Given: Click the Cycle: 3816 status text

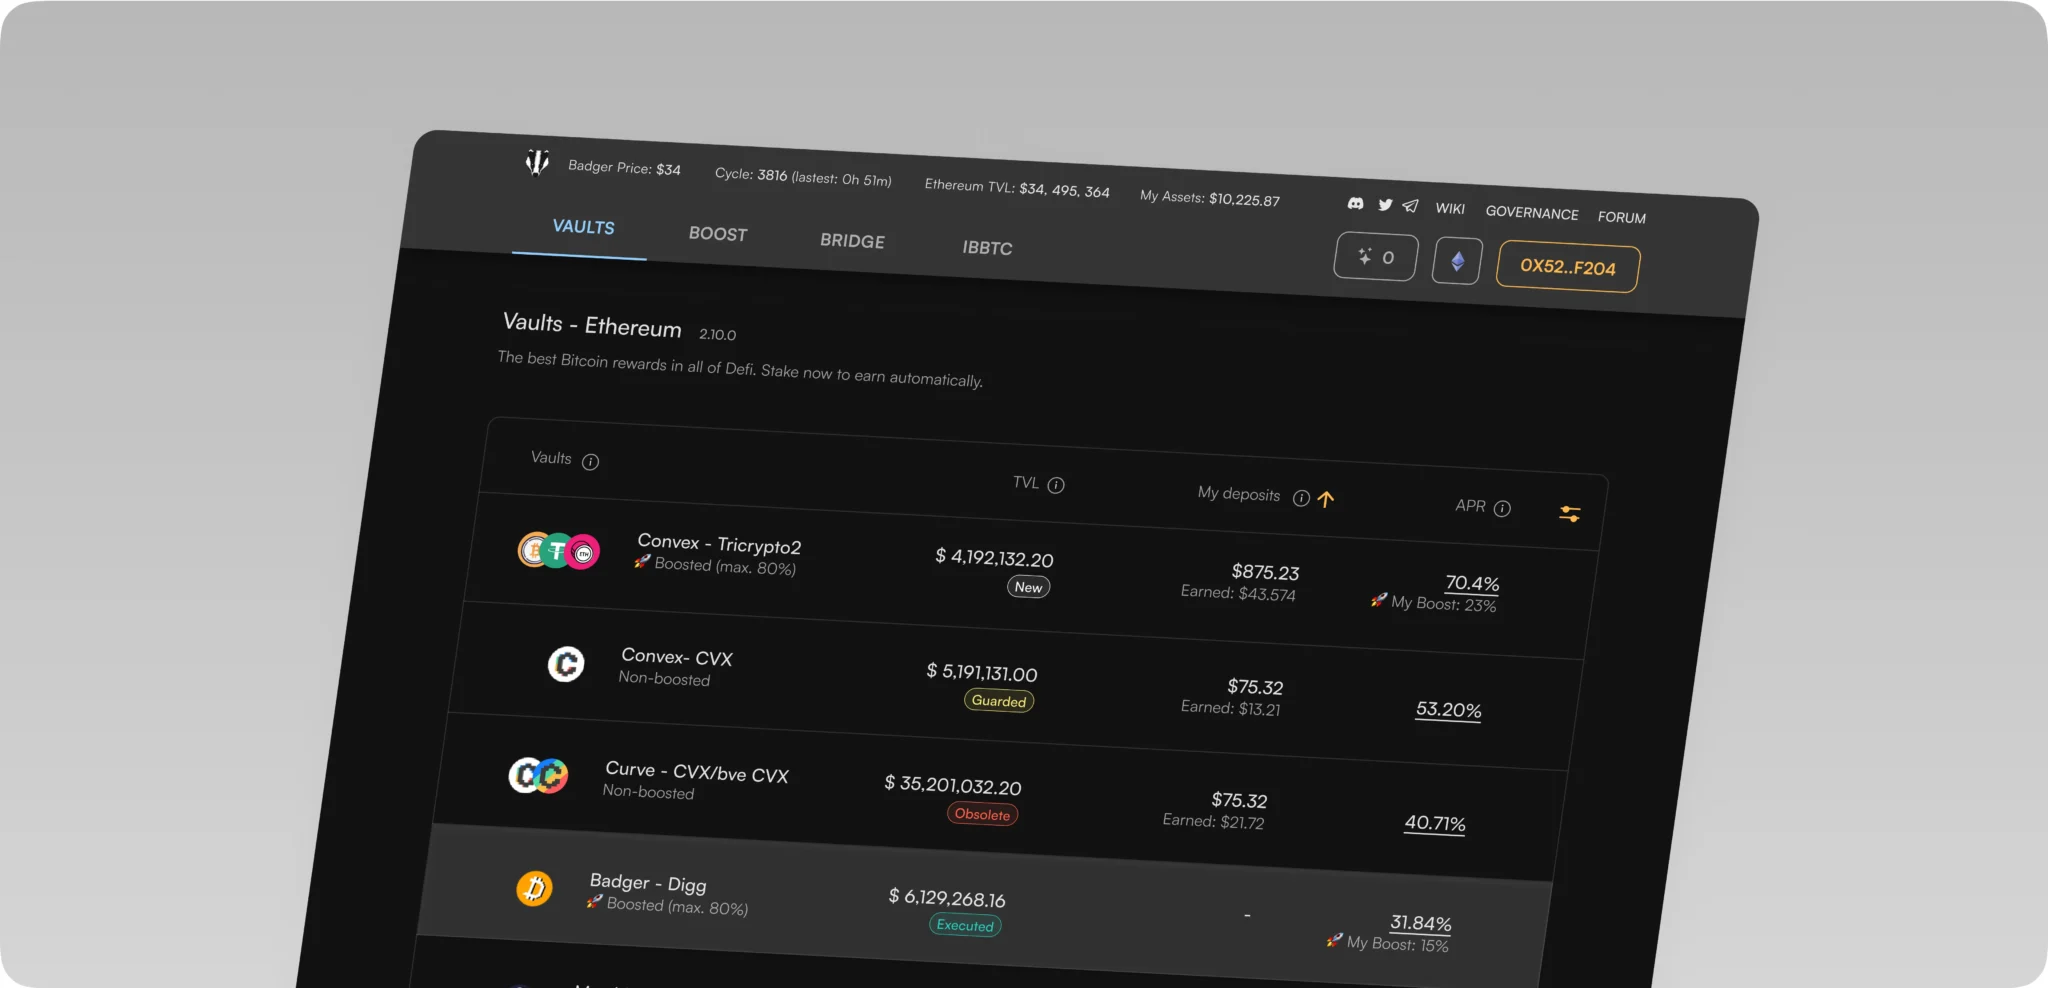Looking at the screenshot, I should 802,177.
